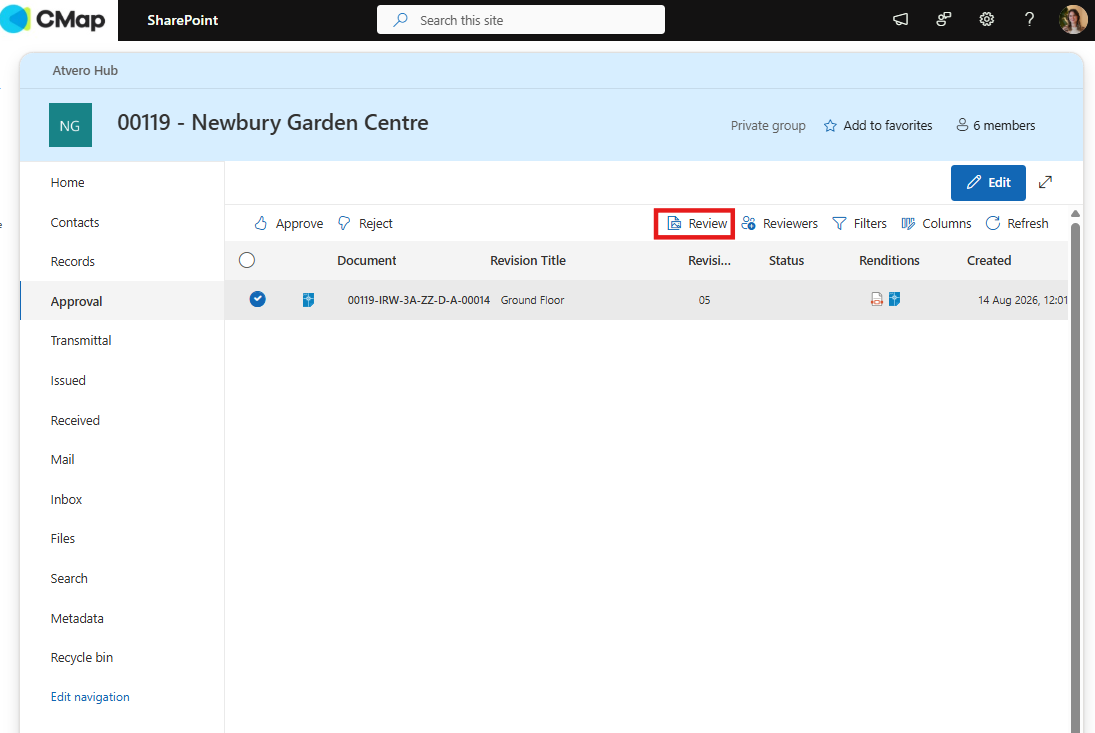
Task: Open the Columns chooser
Action: (936, 223)
